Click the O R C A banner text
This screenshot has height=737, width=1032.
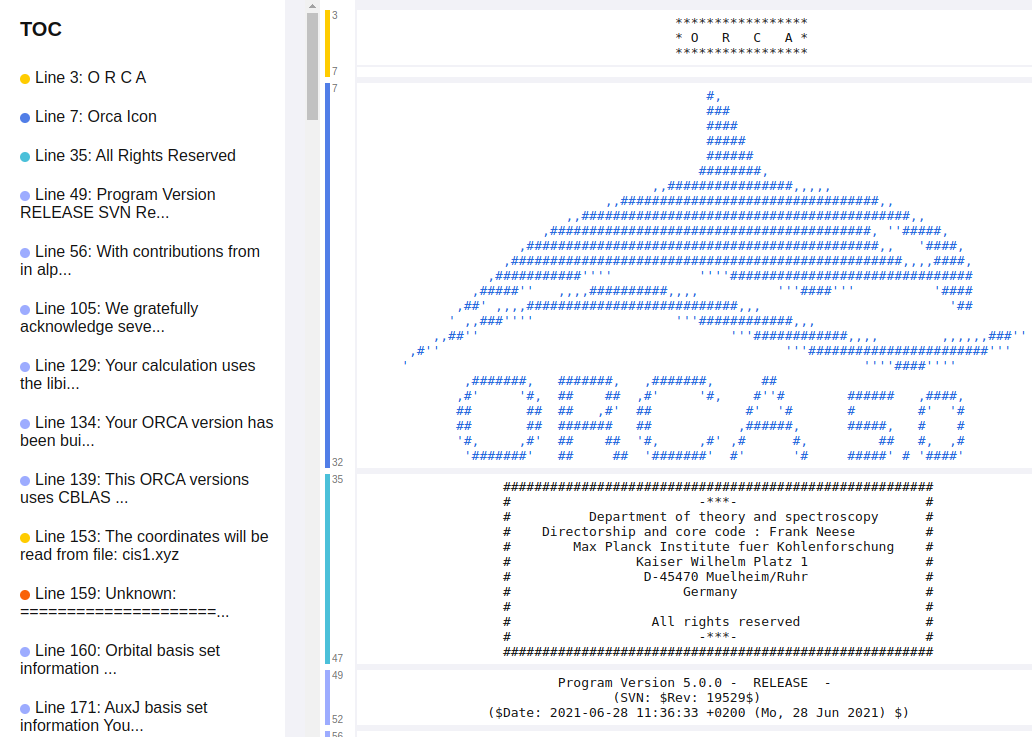point(742,38)
